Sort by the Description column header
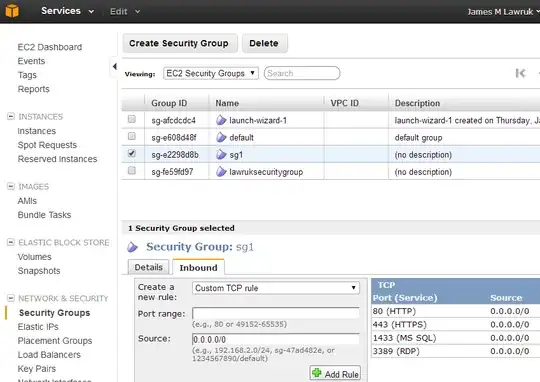540x382 pixels. (x=417, y=103)
